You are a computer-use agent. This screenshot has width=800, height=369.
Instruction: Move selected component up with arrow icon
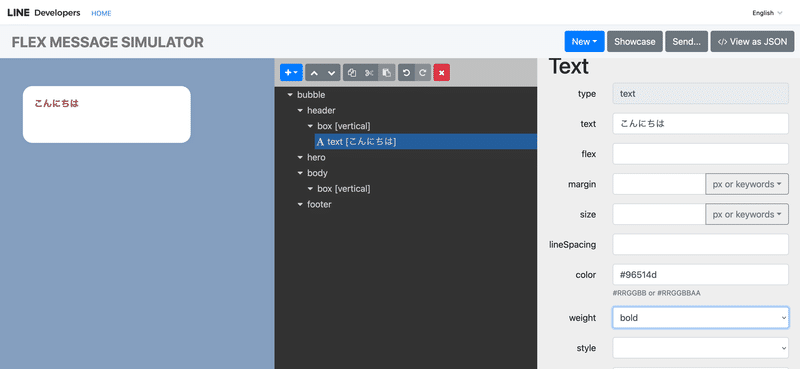click(314, 72)
